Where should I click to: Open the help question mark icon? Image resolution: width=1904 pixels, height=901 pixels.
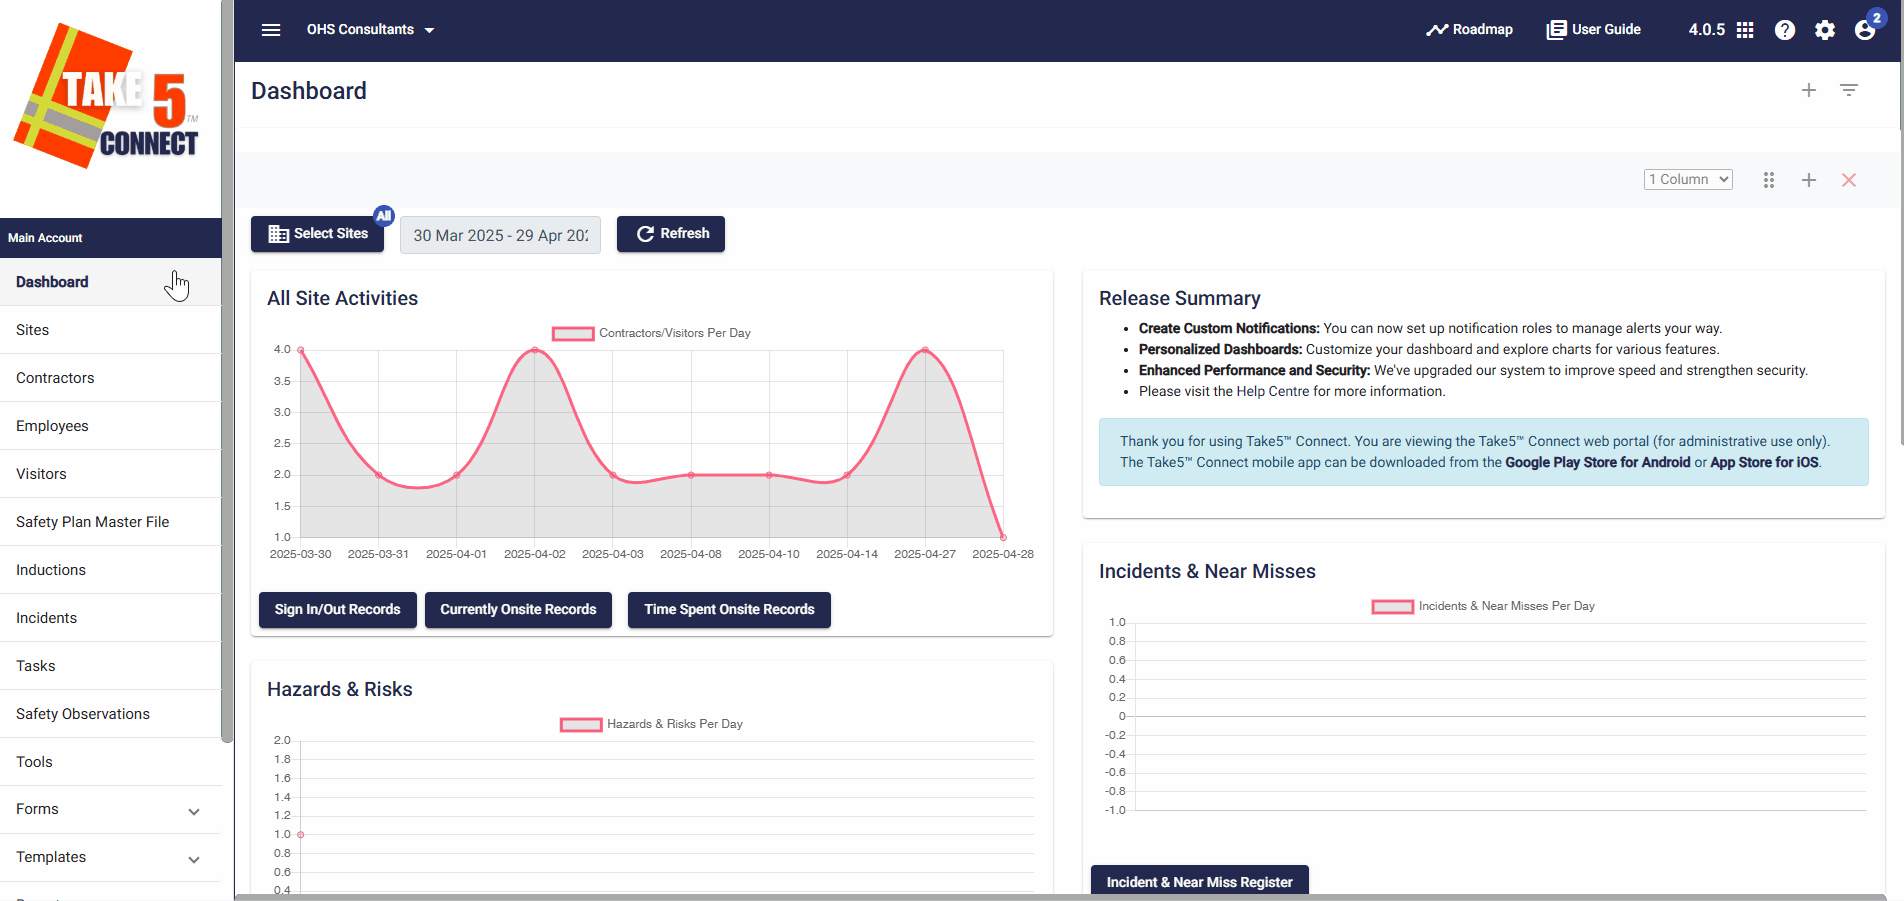1785,30
